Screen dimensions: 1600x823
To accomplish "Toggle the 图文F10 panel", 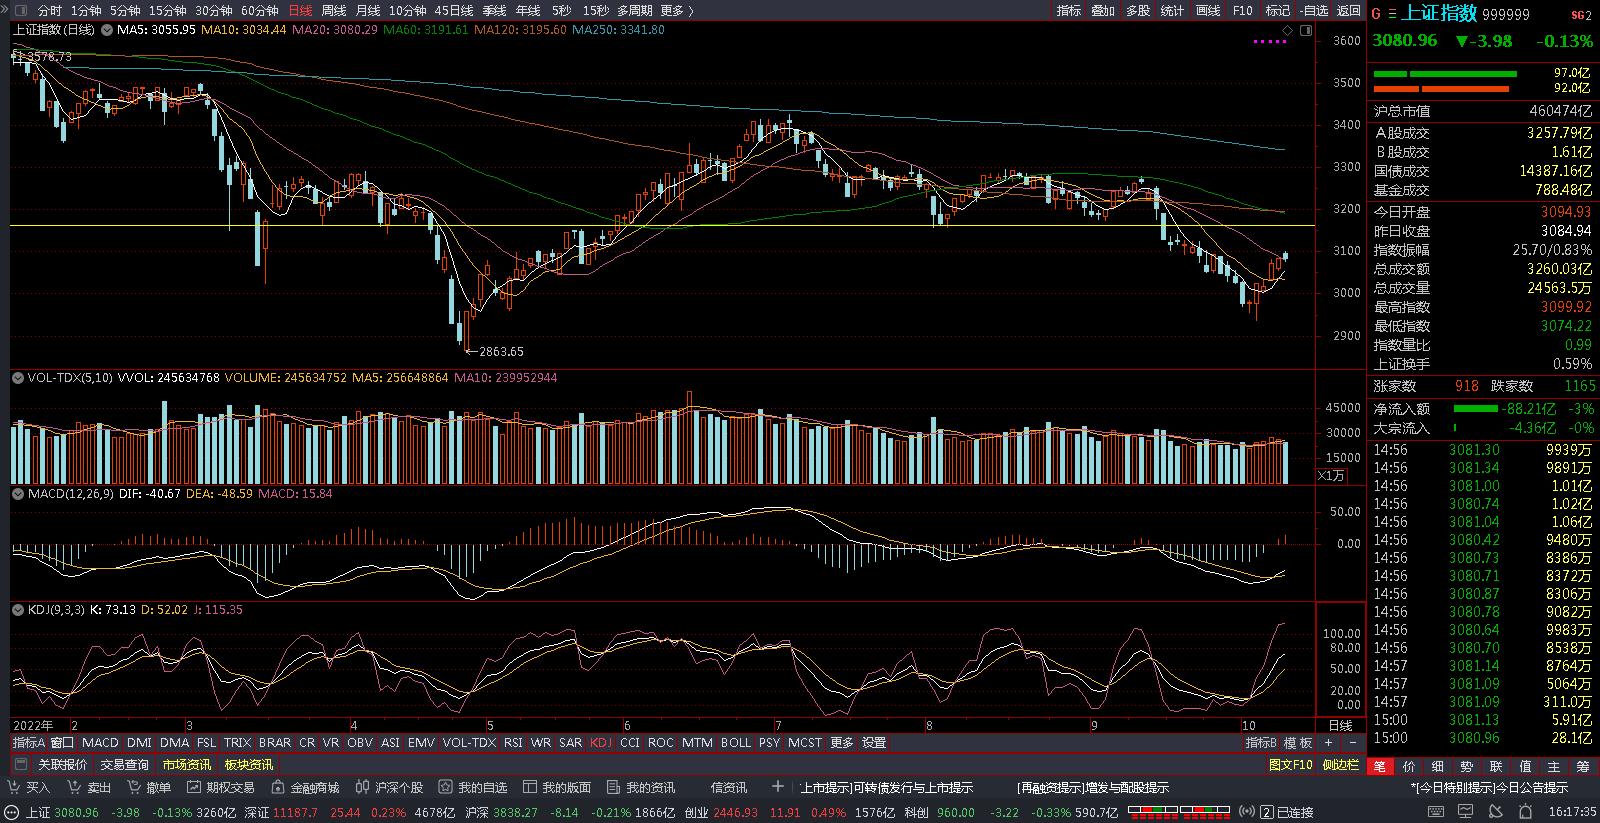I will [1290, 765].
